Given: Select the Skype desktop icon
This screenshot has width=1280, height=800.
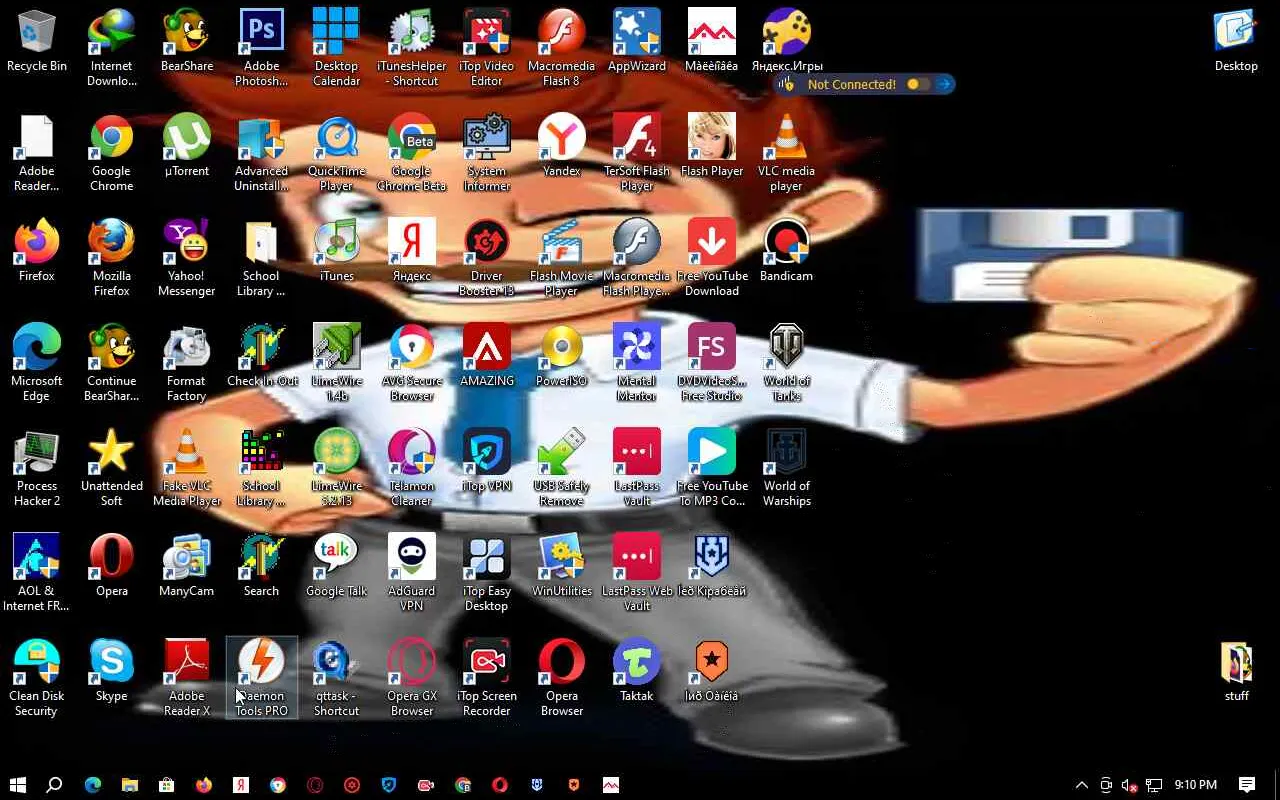Looking at the screenshot, I should coord(112,671).
